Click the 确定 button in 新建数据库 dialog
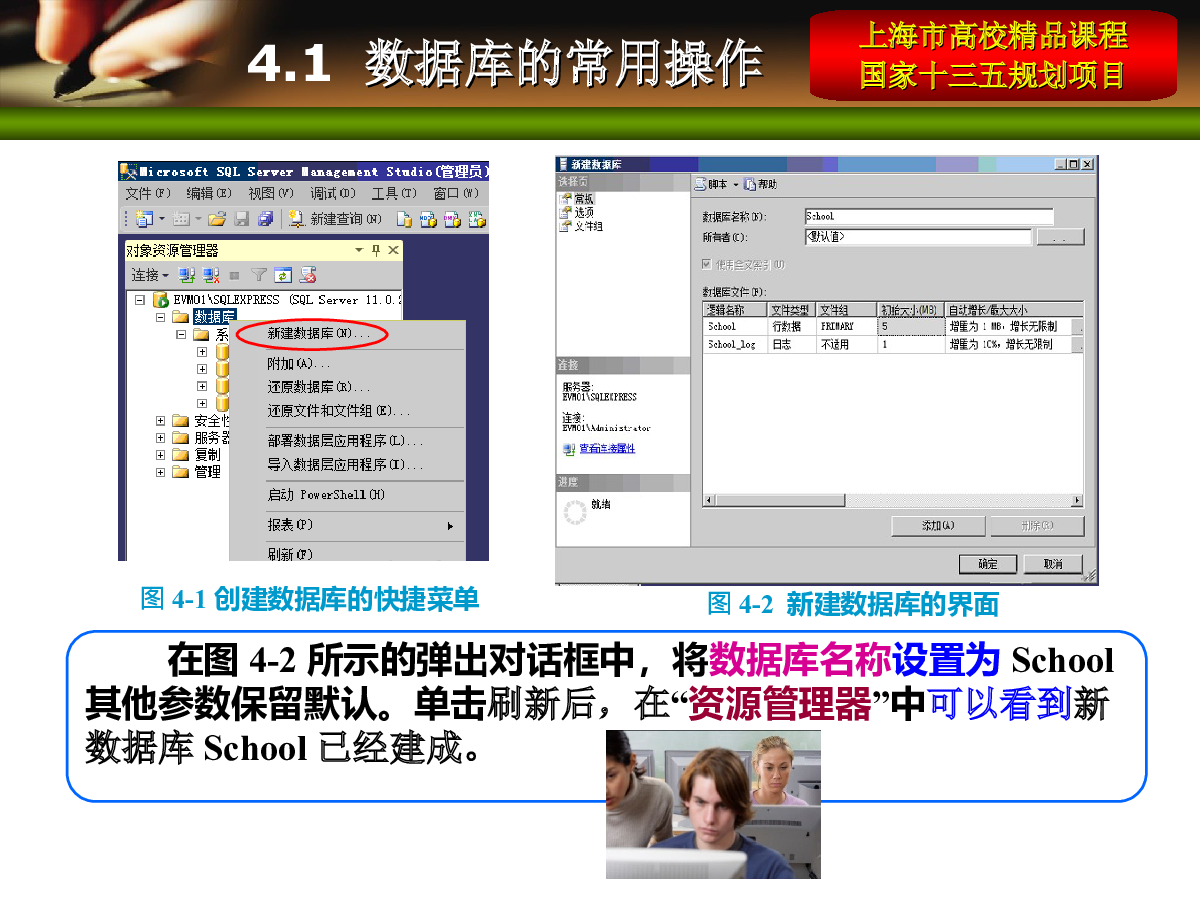The width and height of the screenshot is (1200, 900). pyautogui.click(x=988, y=564)
